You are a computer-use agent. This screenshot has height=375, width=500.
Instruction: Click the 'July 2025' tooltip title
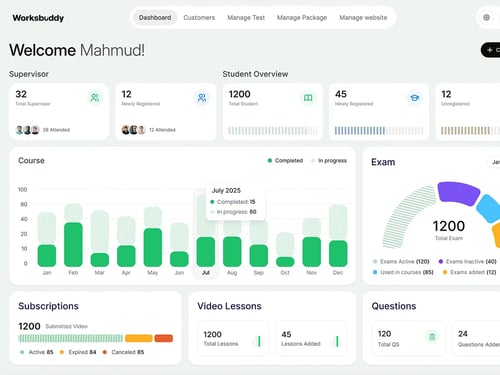(226, 191)
